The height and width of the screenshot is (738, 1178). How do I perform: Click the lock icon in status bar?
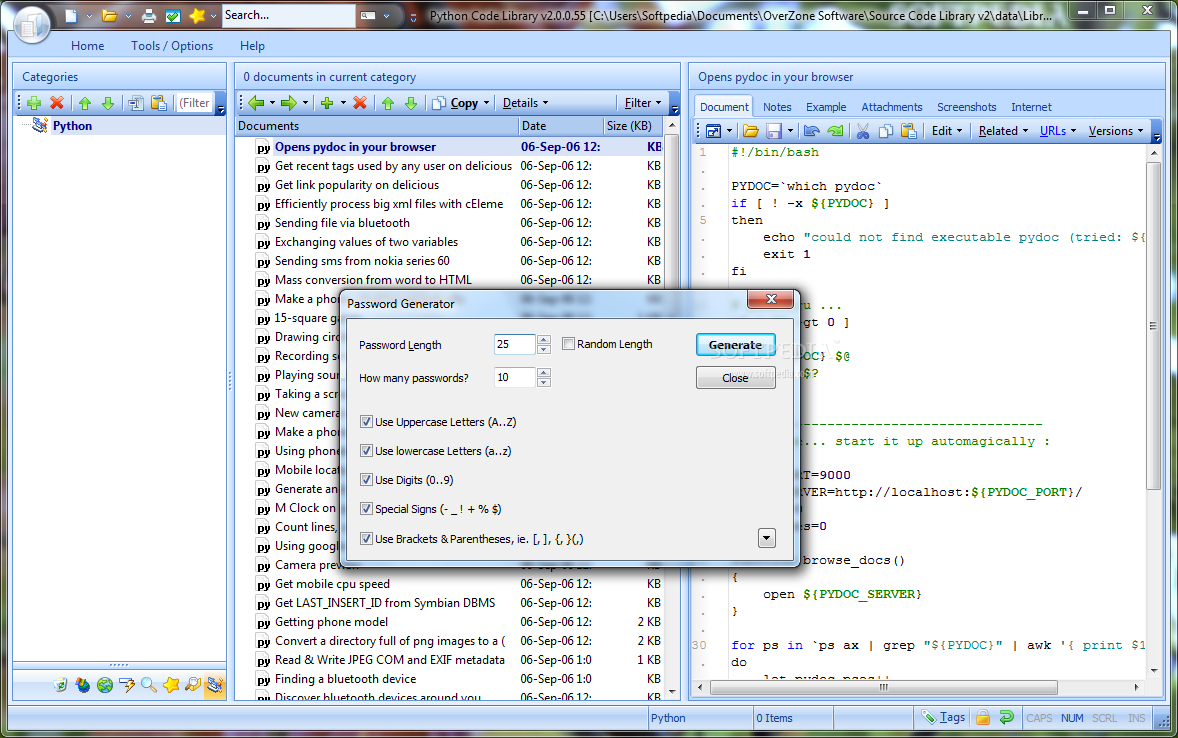coord(983,718)
